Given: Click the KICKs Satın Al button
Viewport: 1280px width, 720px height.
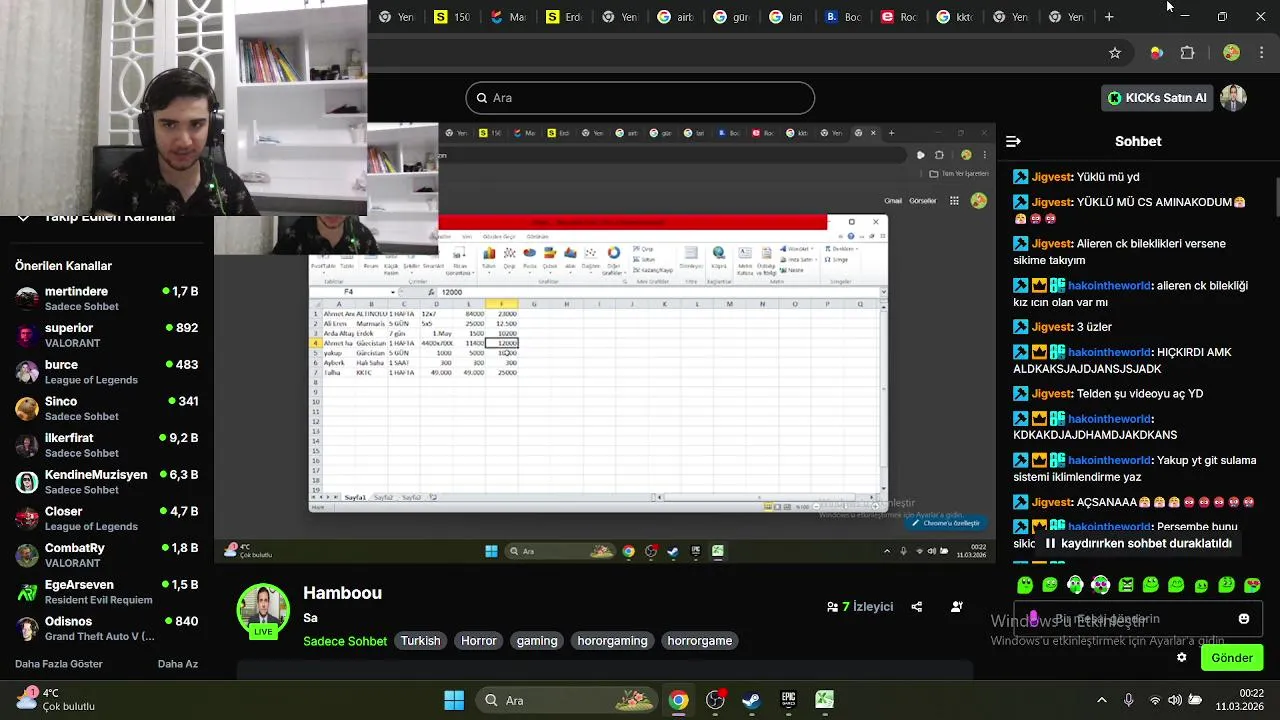Looking at the screenshot, I should click(x=1157, y=98).
